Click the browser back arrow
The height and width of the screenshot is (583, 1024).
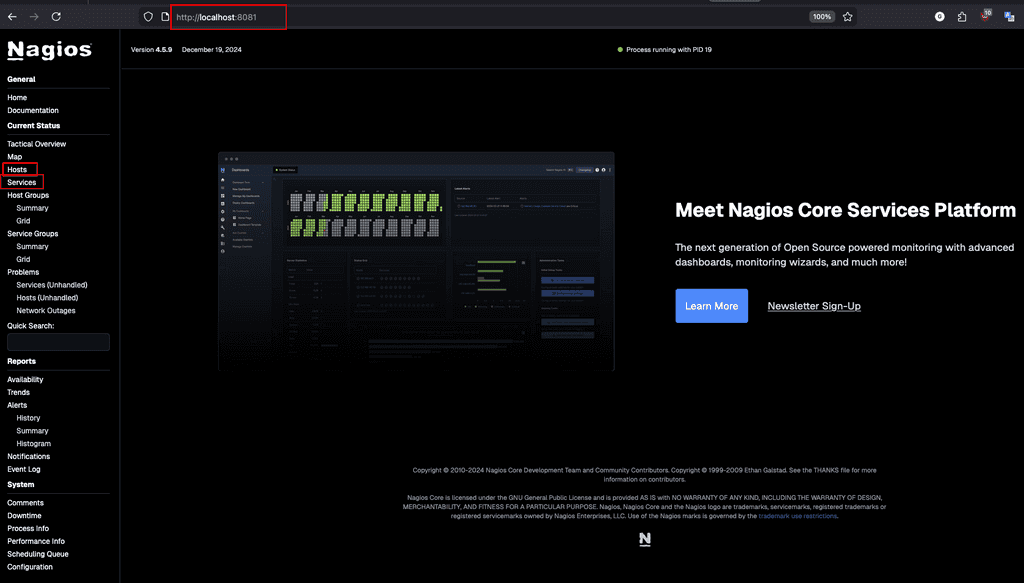(14, 16)
